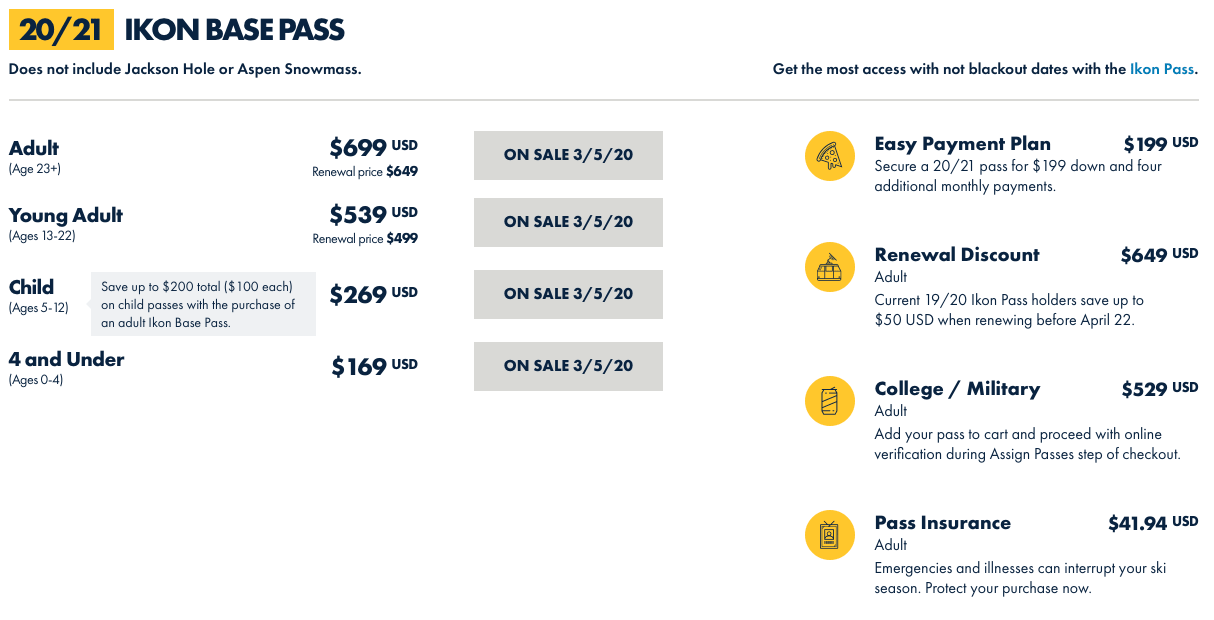Click the pizza slice Easy Payment Plan icon
Image resolution: width=1214 pixels, height=620 pixels.
(x=829, y=156)
